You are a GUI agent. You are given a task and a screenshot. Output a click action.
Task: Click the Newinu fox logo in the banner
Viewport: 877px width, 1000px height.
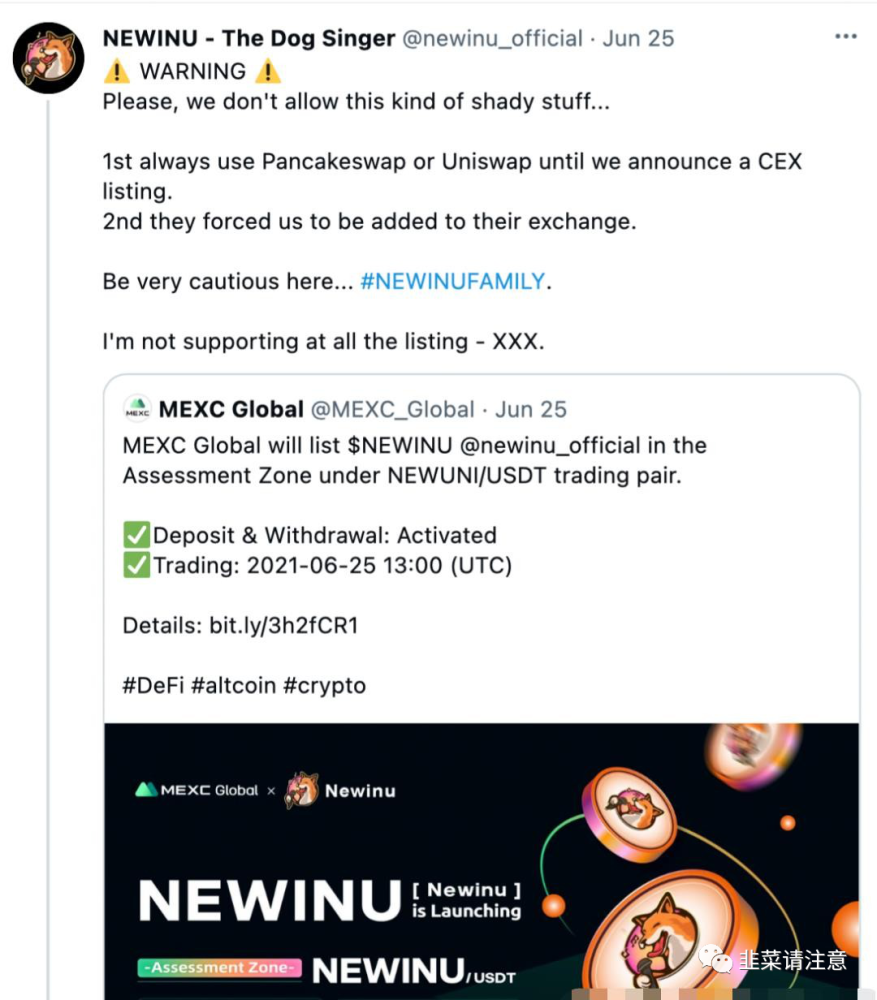(x=302, y=790)
